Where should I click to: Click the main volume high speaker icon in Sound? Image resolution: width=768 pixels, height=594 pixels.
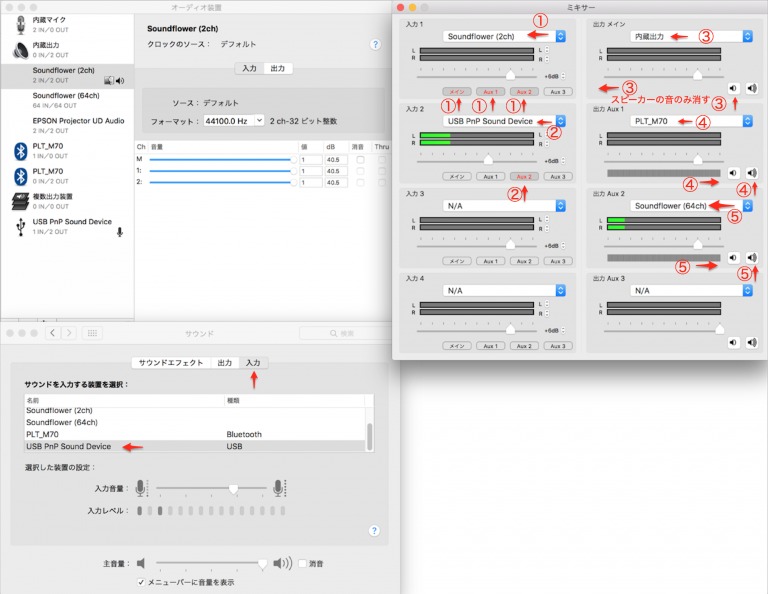pos(283,563)
